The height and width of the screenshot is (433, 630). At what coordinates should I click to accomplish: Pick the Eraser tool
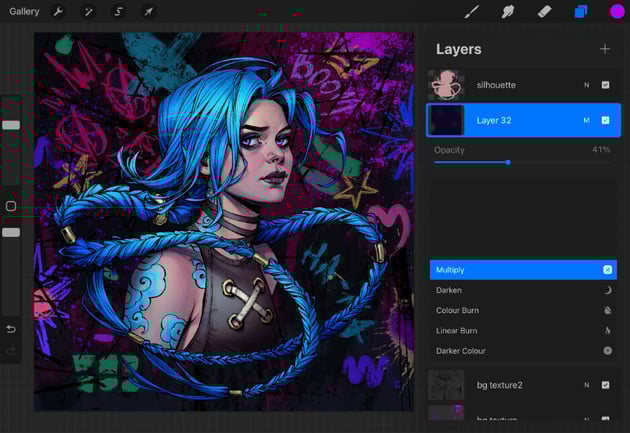tap(544, 12)
